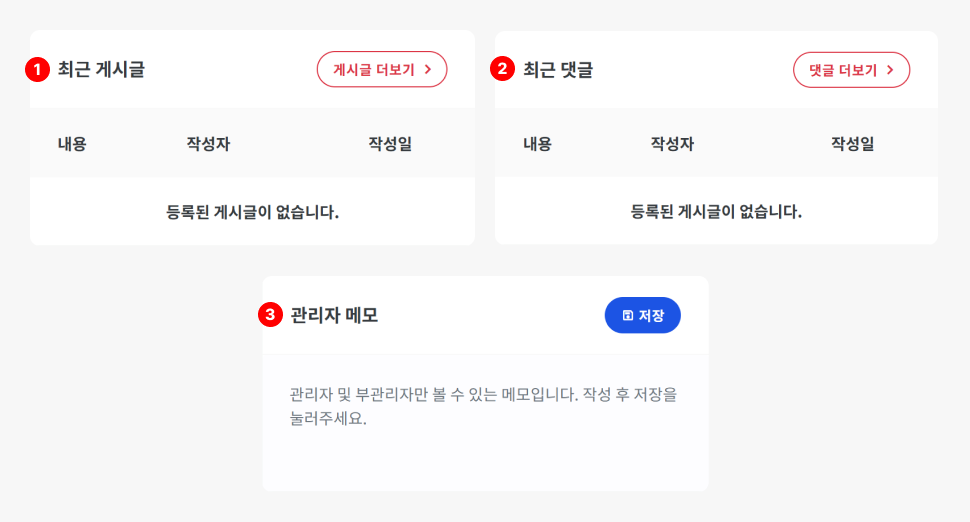Click the red number 2 badge

pyautogui.click(x=502, y=70)
